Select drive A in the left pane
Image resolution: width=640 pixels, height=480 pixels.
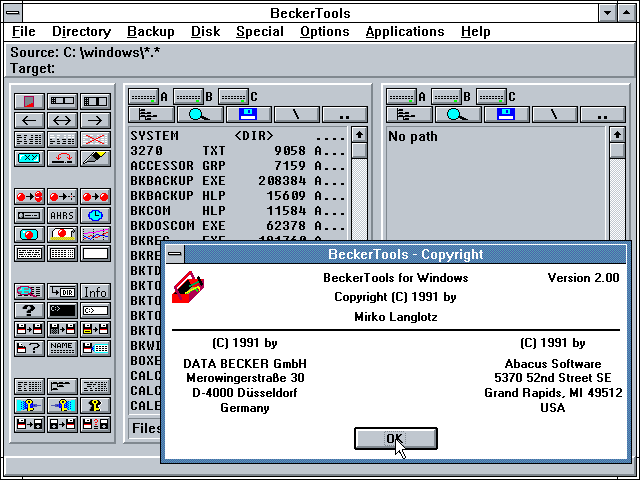[143, 97]
